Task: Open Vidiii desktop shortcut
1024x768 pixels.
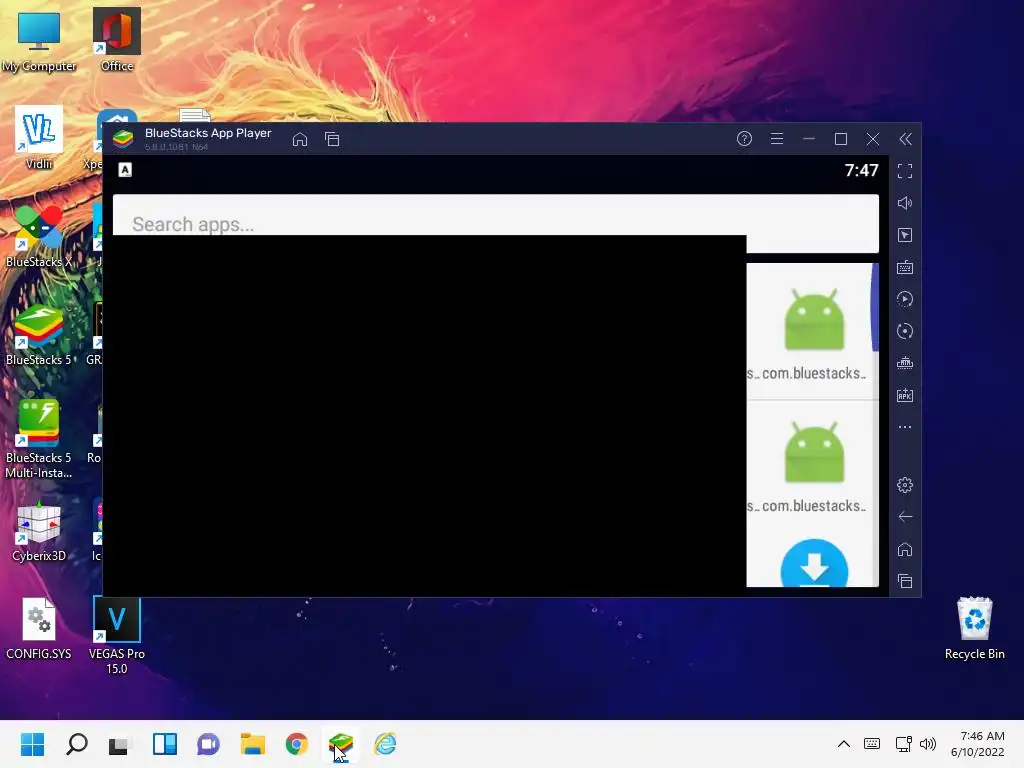Action: pyautogui.click(x=39, y=138)
